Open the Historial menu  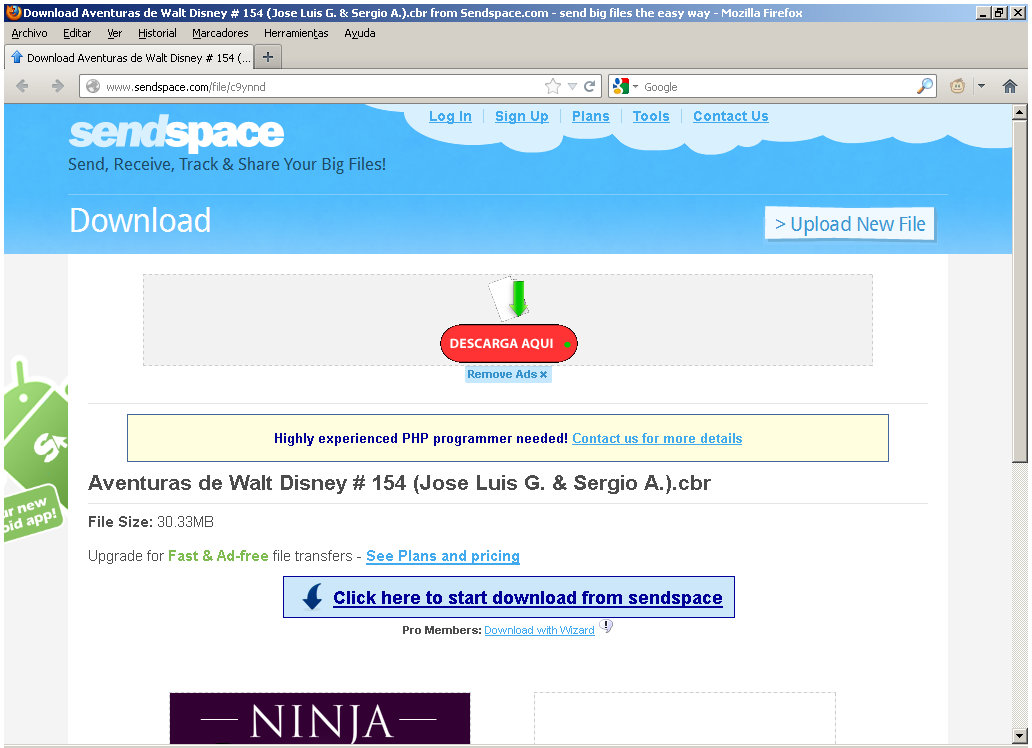[x=157, y=33]
